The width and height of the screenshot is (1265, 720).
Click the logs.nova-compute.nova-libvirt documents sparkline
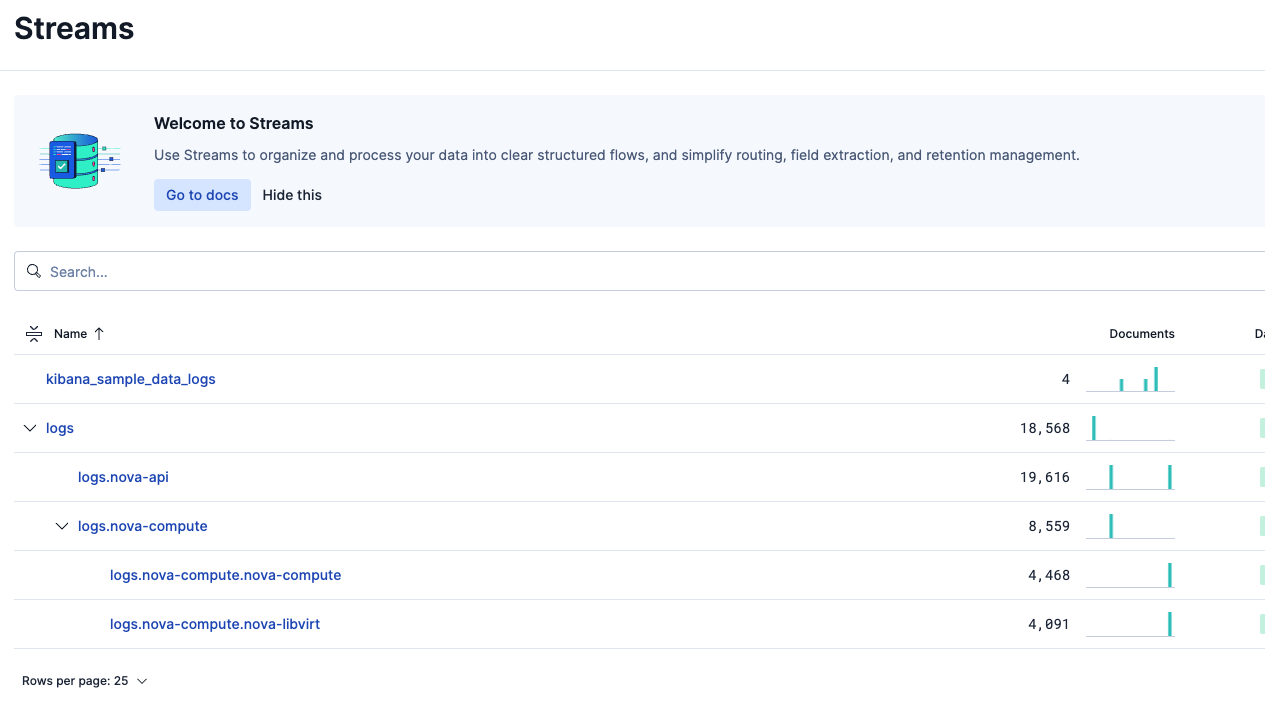click(1130, 624)
